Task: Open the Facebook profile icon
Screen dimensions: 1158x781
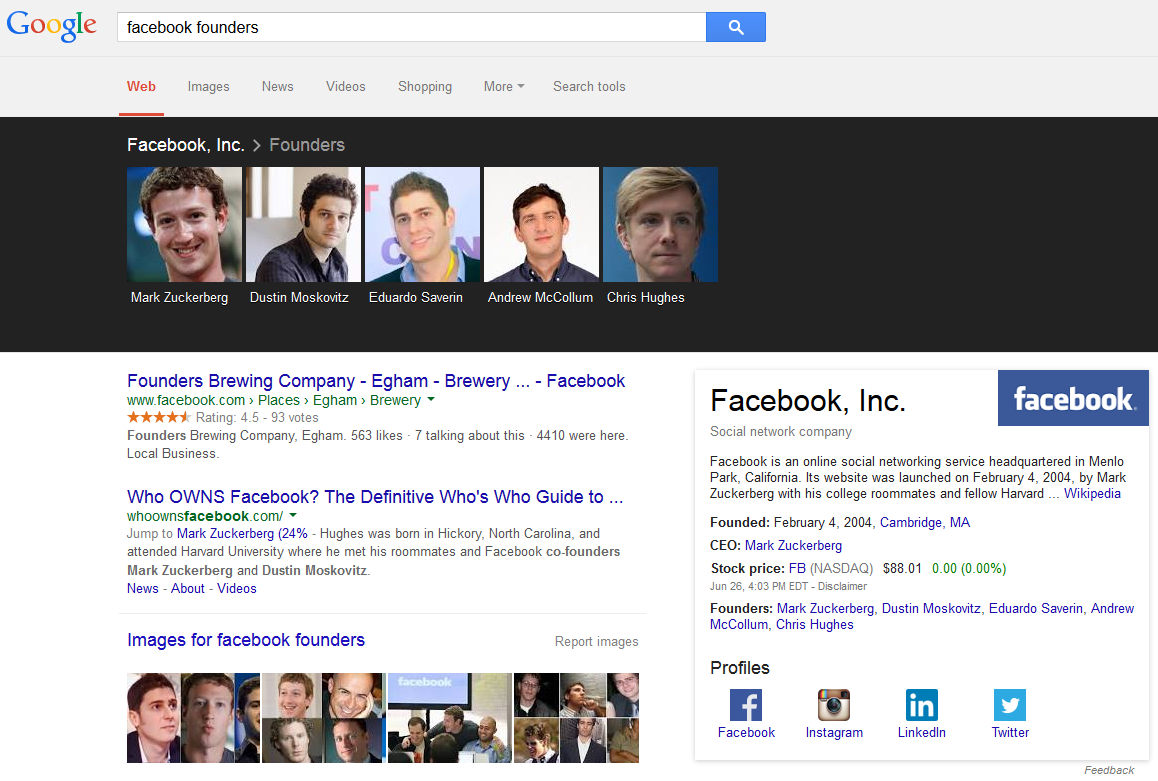Action: pos(745,705)
